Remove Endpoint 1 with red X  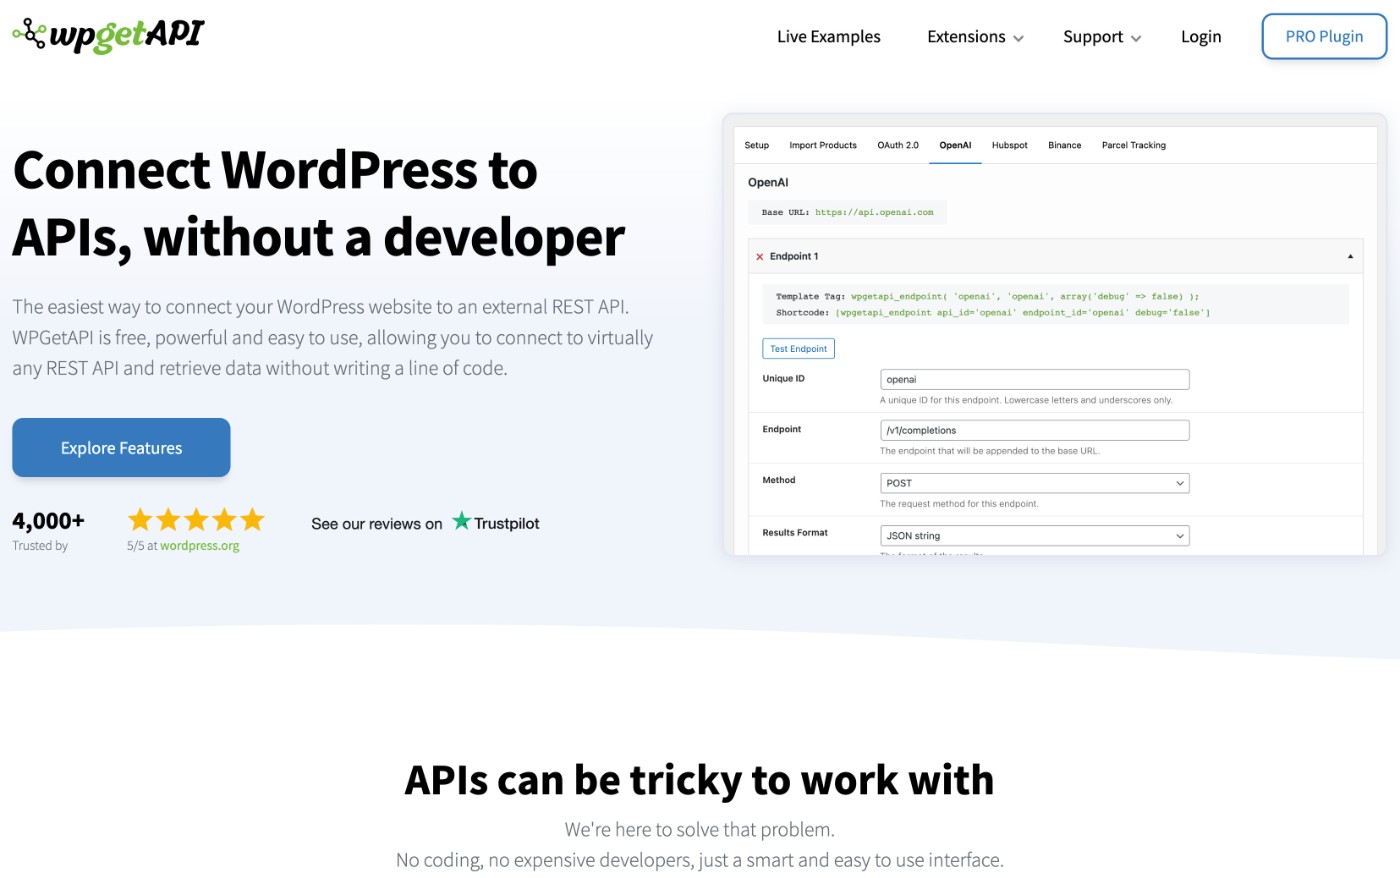point(760,257)
